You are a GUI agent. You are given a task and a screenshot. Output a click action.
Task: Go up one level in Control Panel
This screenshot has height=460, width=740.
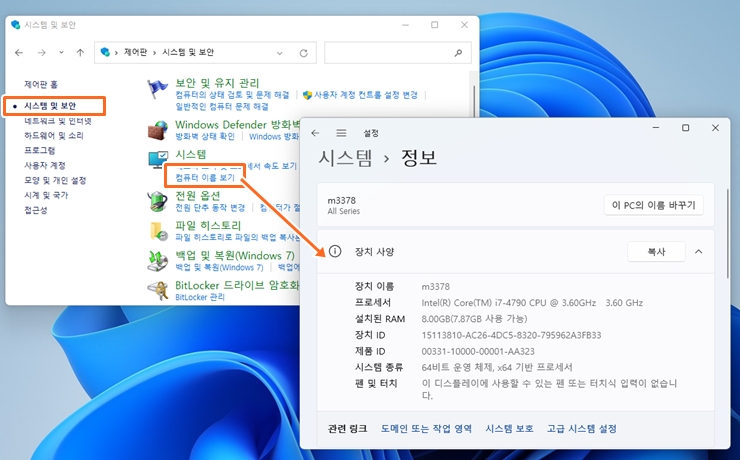[80, 53]
